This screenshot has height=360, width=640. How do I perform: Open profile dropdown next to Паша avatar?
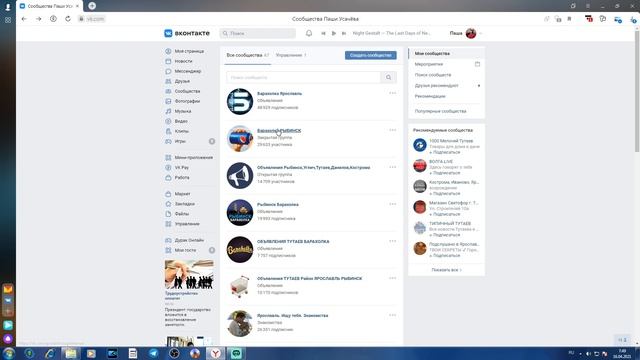pos(480,33)
